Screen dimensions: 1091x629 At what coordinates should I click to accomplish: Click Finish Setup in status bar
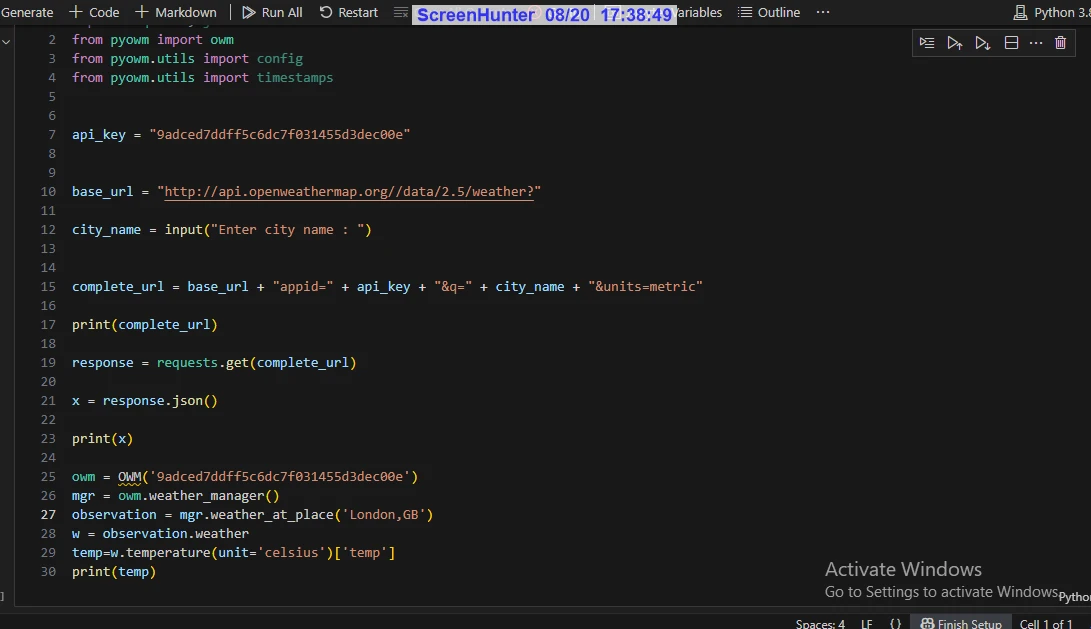tap(960, 623)
